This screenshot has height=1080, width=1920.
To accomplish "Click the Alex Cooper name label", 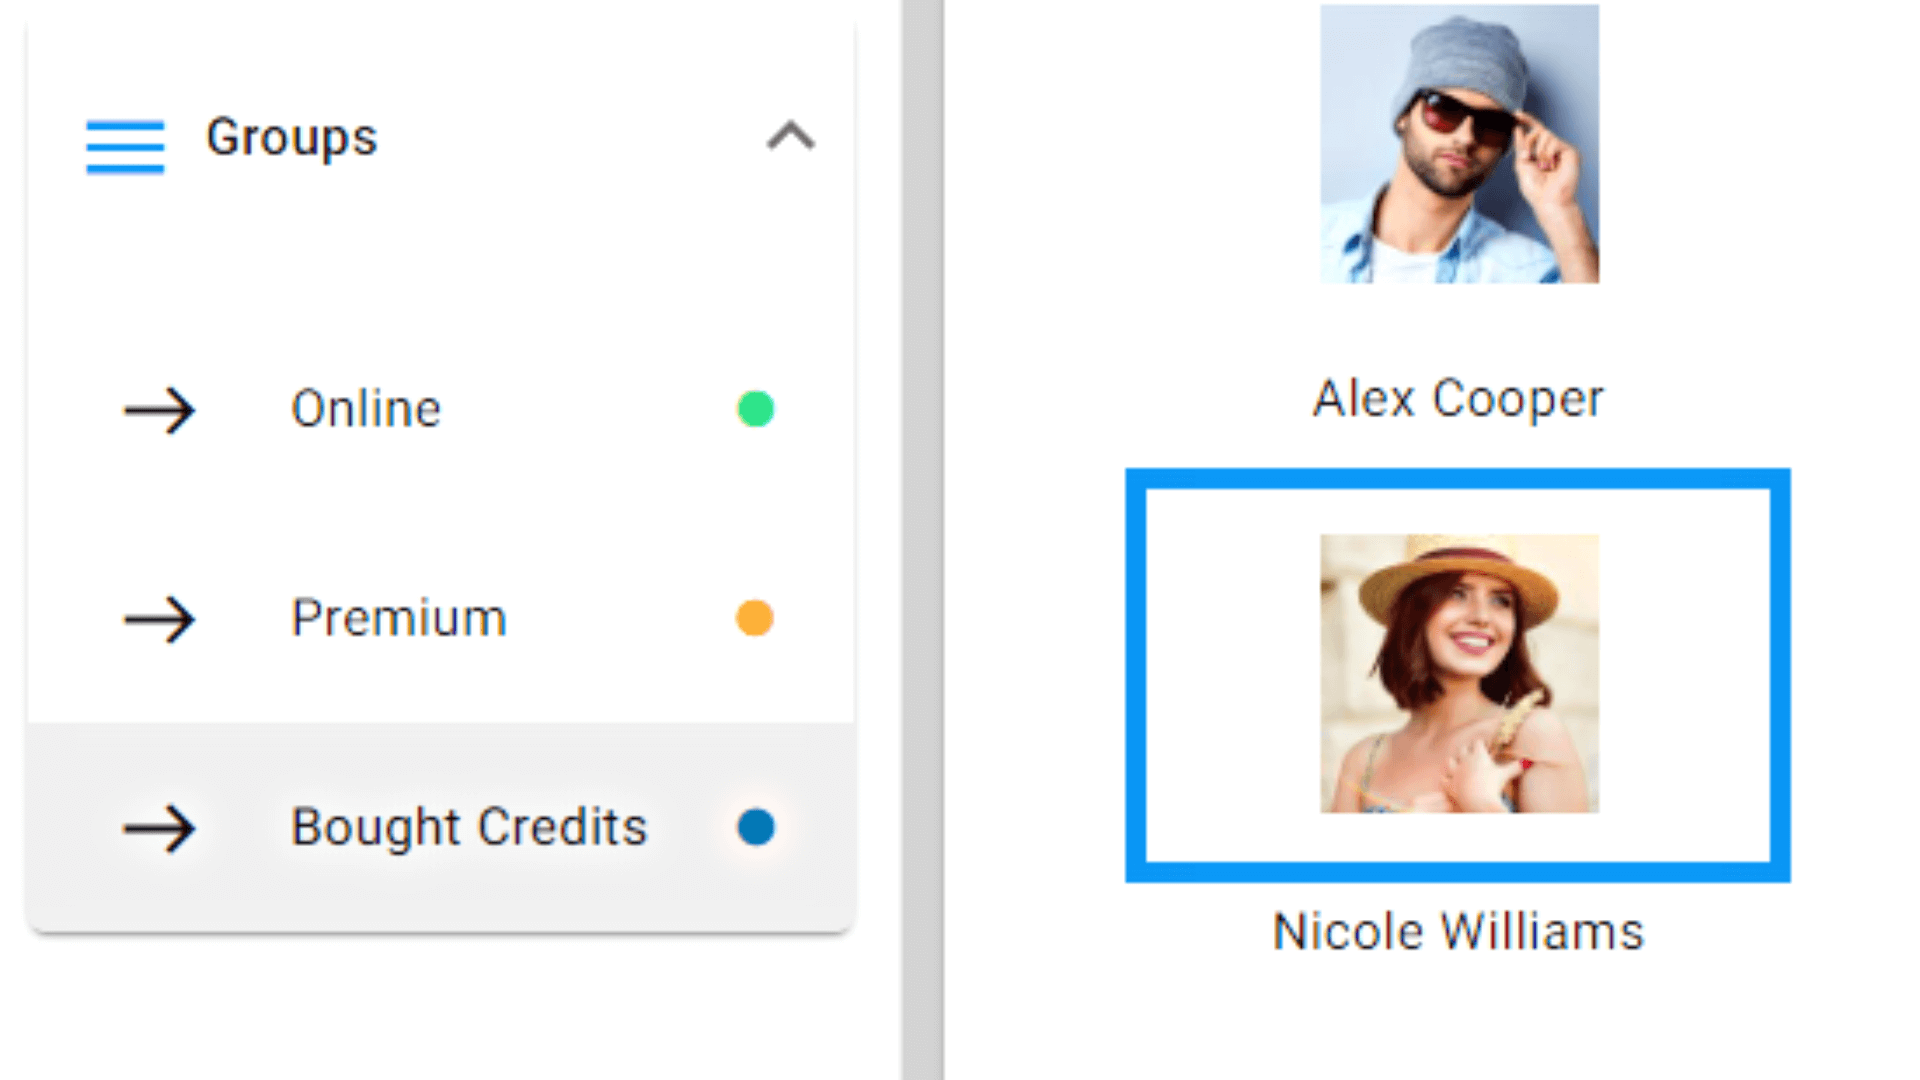I will [1458, 399].
